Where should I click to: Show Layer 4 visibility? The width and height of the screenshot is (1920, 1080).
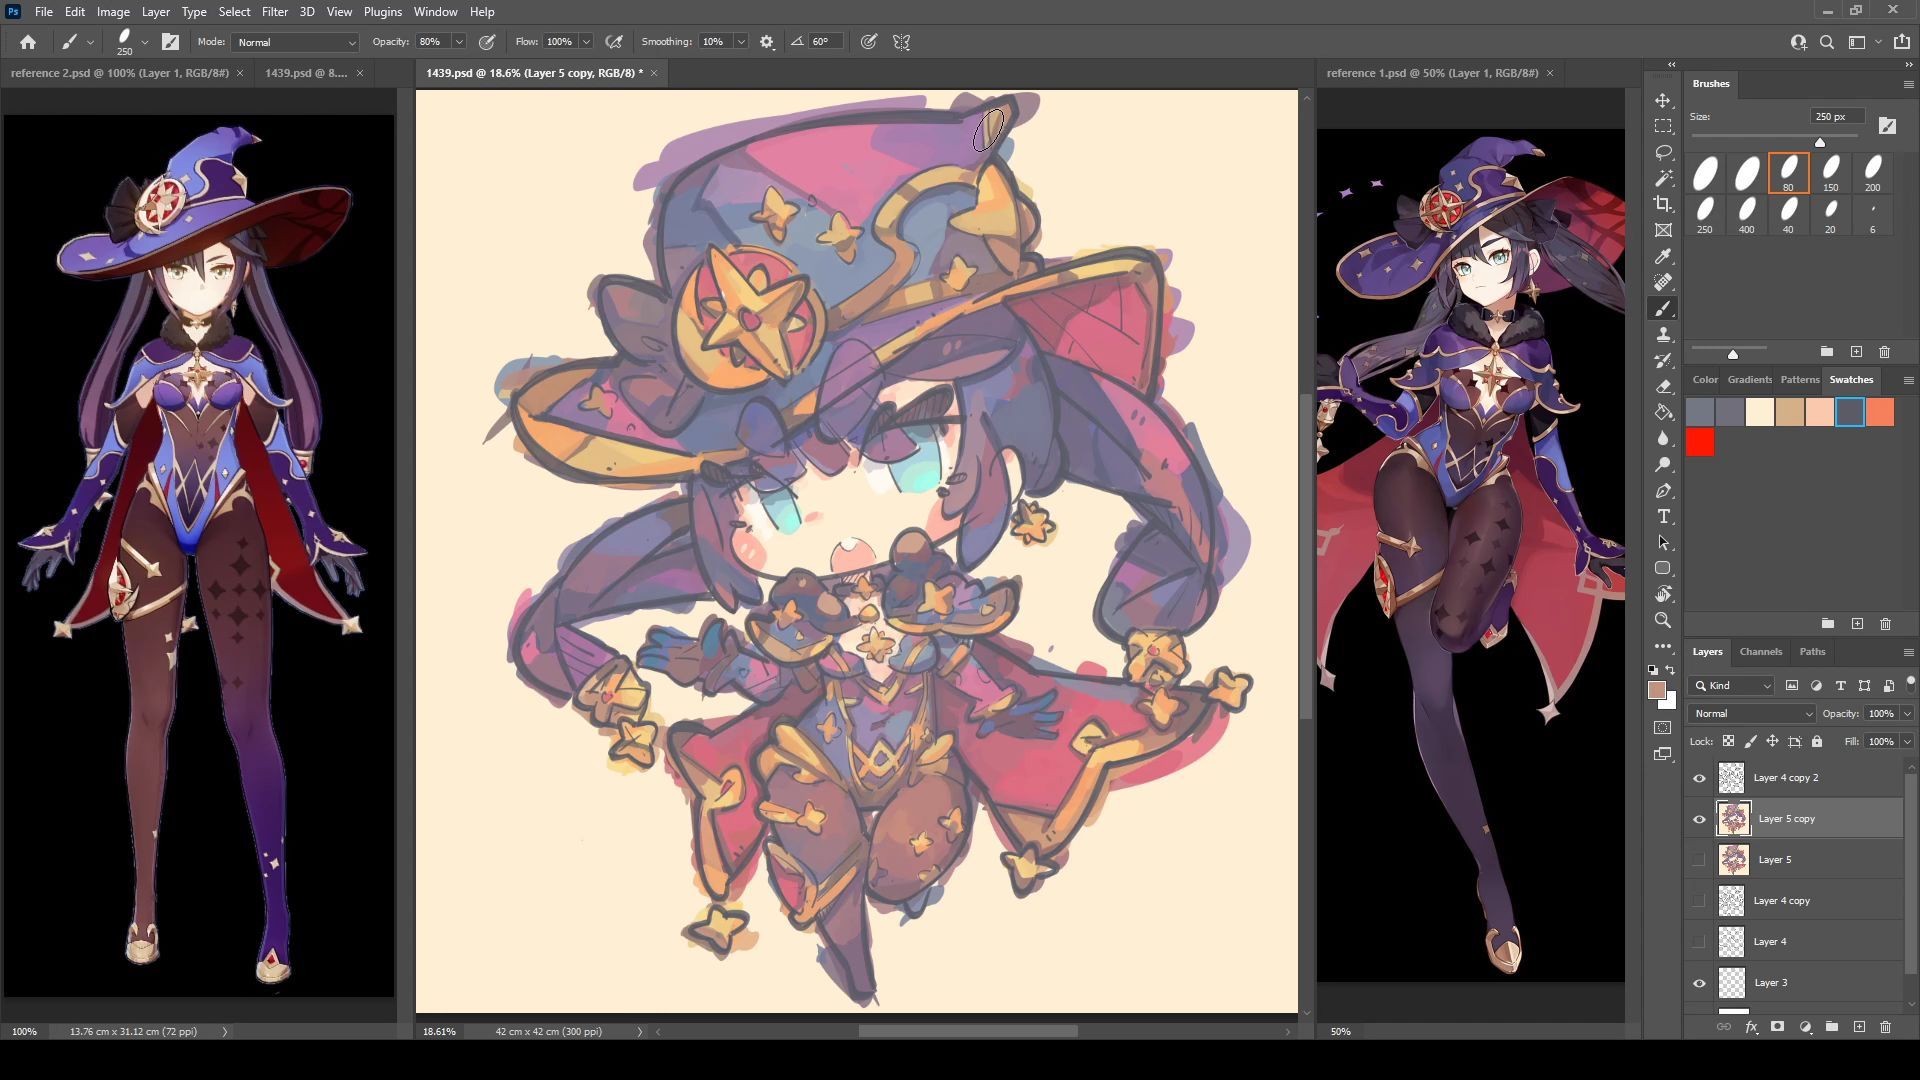(1699, 942)
